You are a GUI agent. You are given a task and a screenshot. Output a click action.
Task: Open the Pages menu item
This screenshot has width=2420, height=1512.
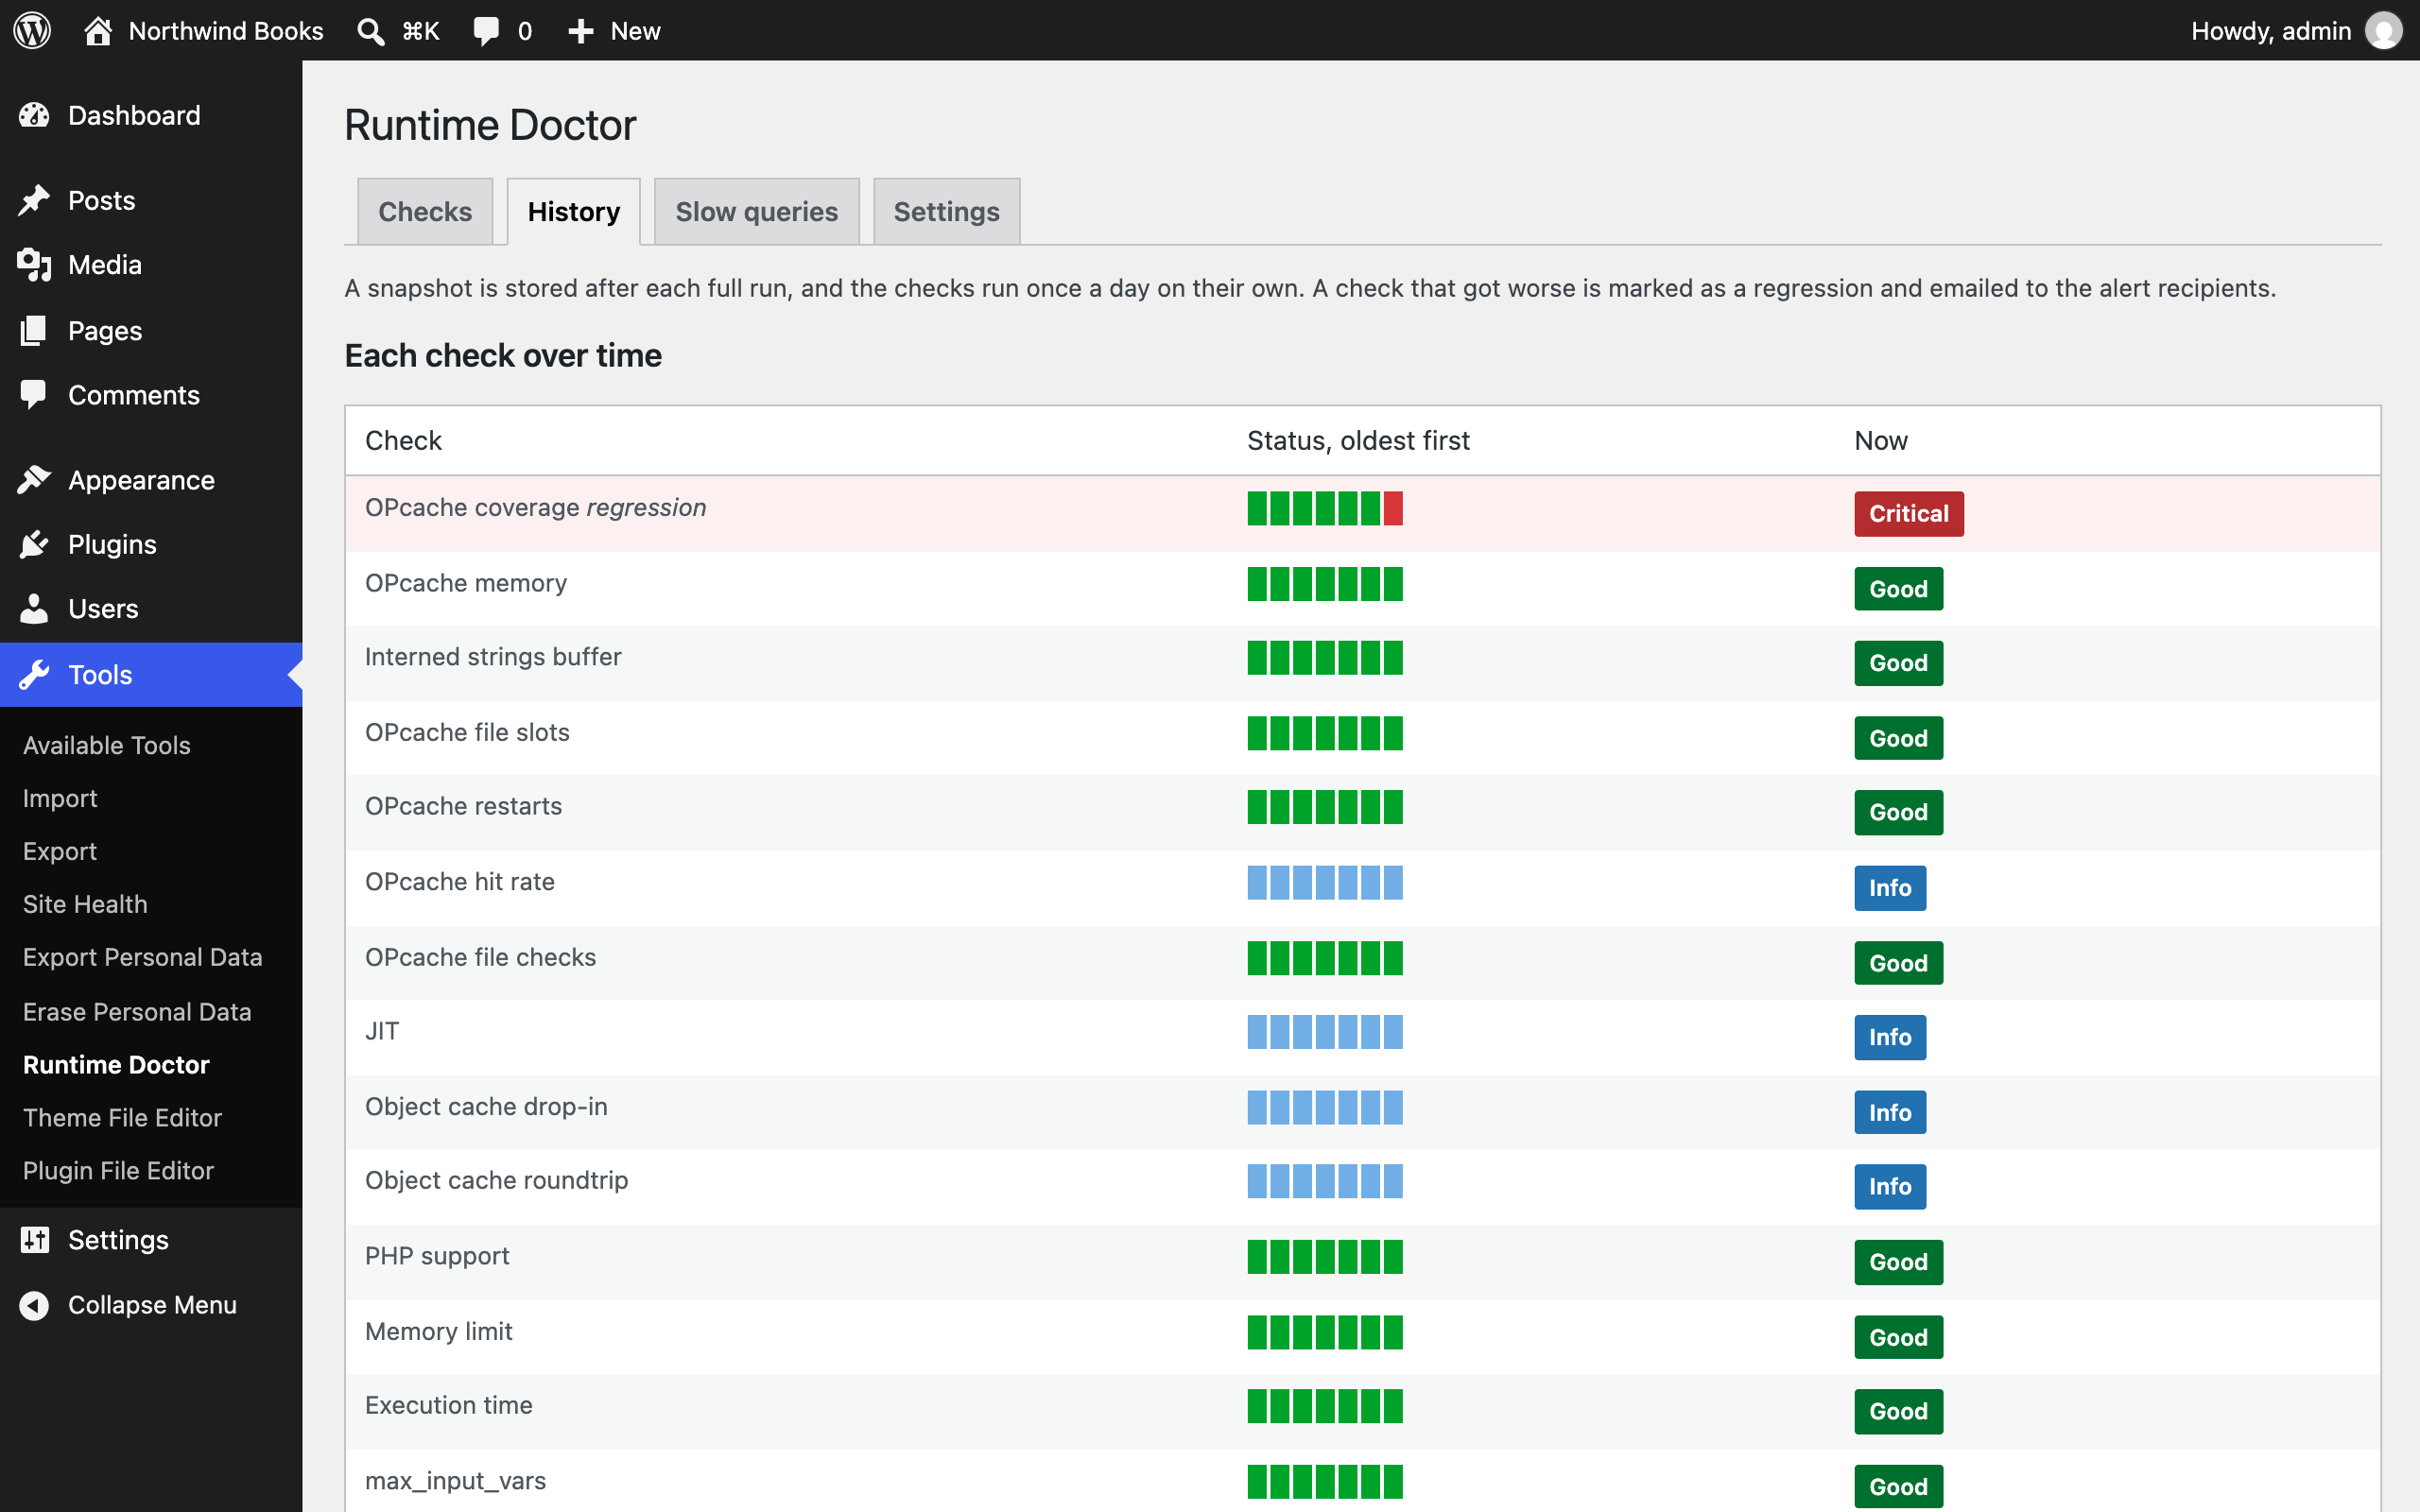pos(151,330)
